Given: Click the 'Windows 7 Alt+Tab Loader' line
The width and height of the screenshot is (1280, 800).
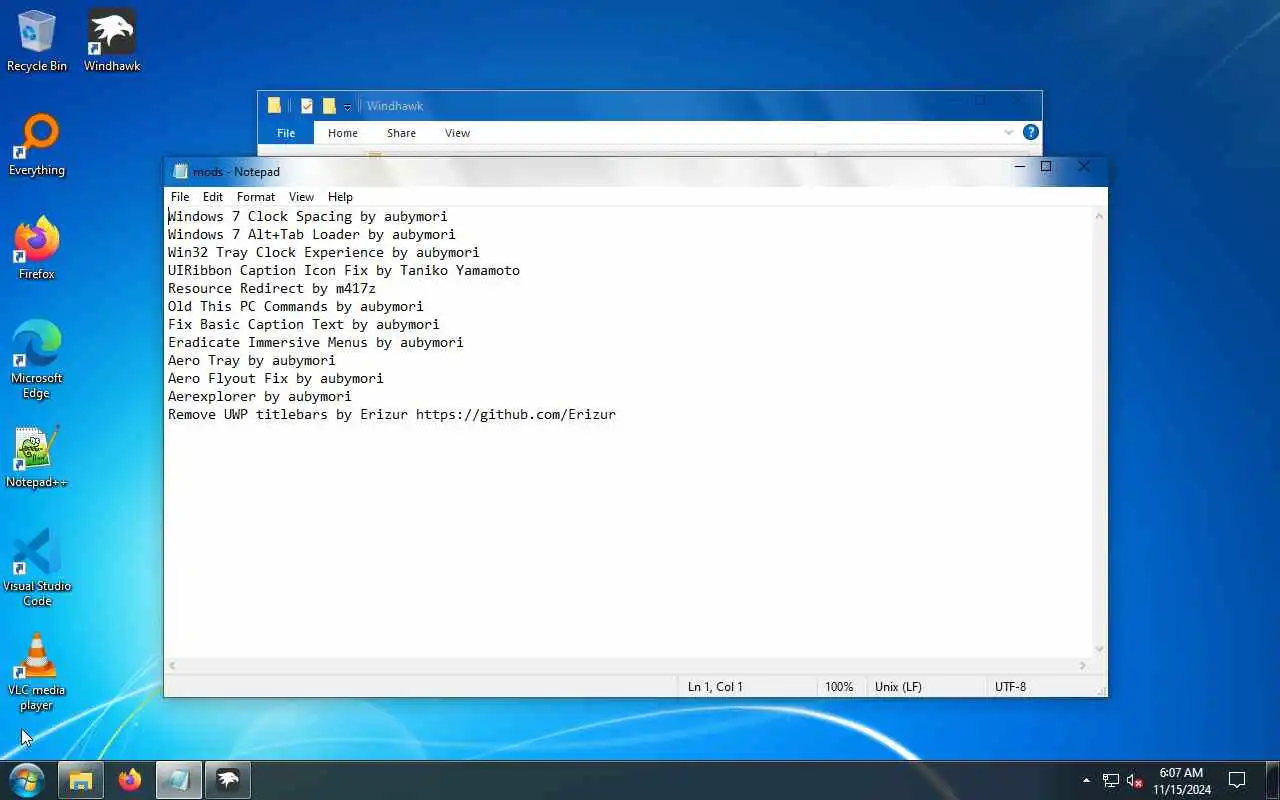Looking at the screenshot, I should pyautogui.click(x=312, y=234).
